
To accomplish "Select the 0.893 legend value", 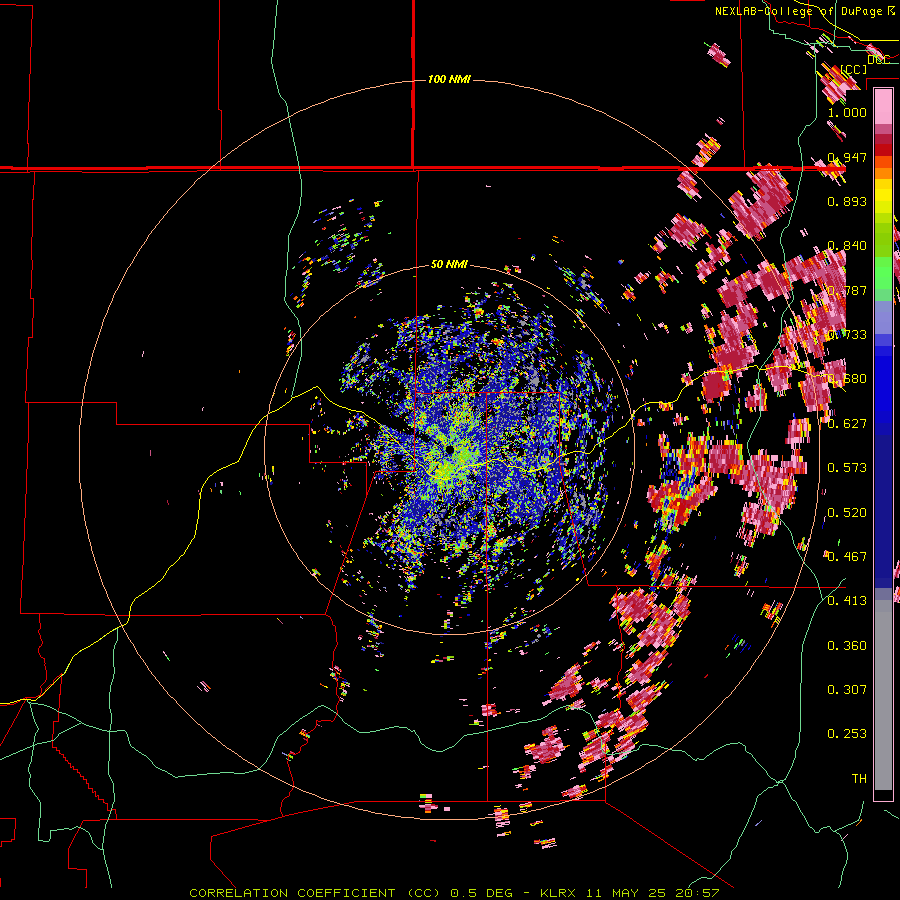I will [x=847, y=201].
